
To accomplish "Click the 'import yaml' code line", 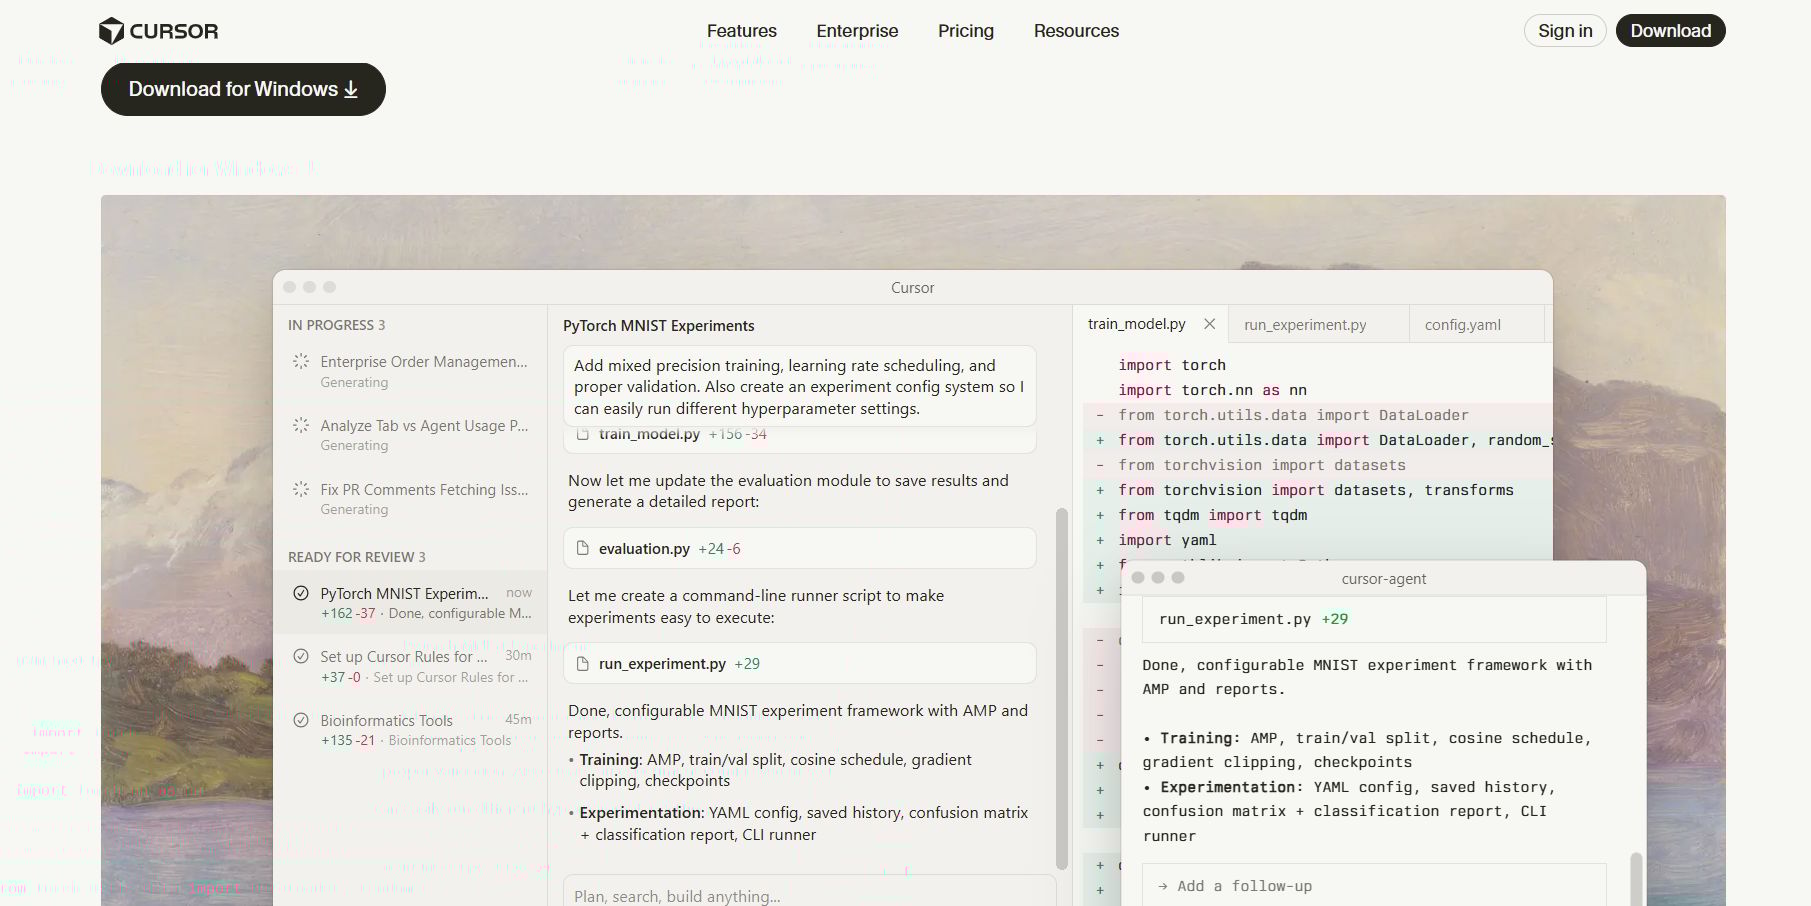I will 1167,540.
